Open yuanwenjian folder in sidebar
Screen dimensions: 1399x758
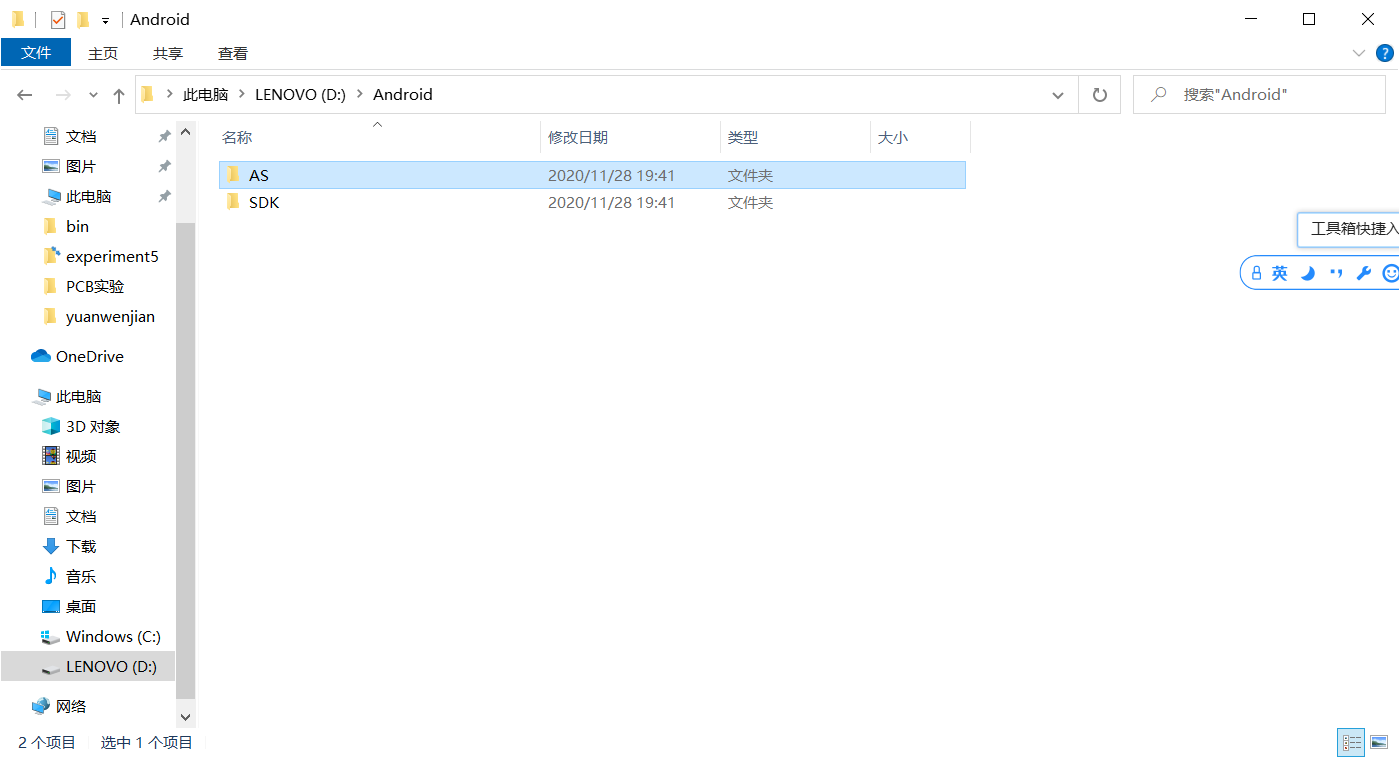tap(110, 316)
